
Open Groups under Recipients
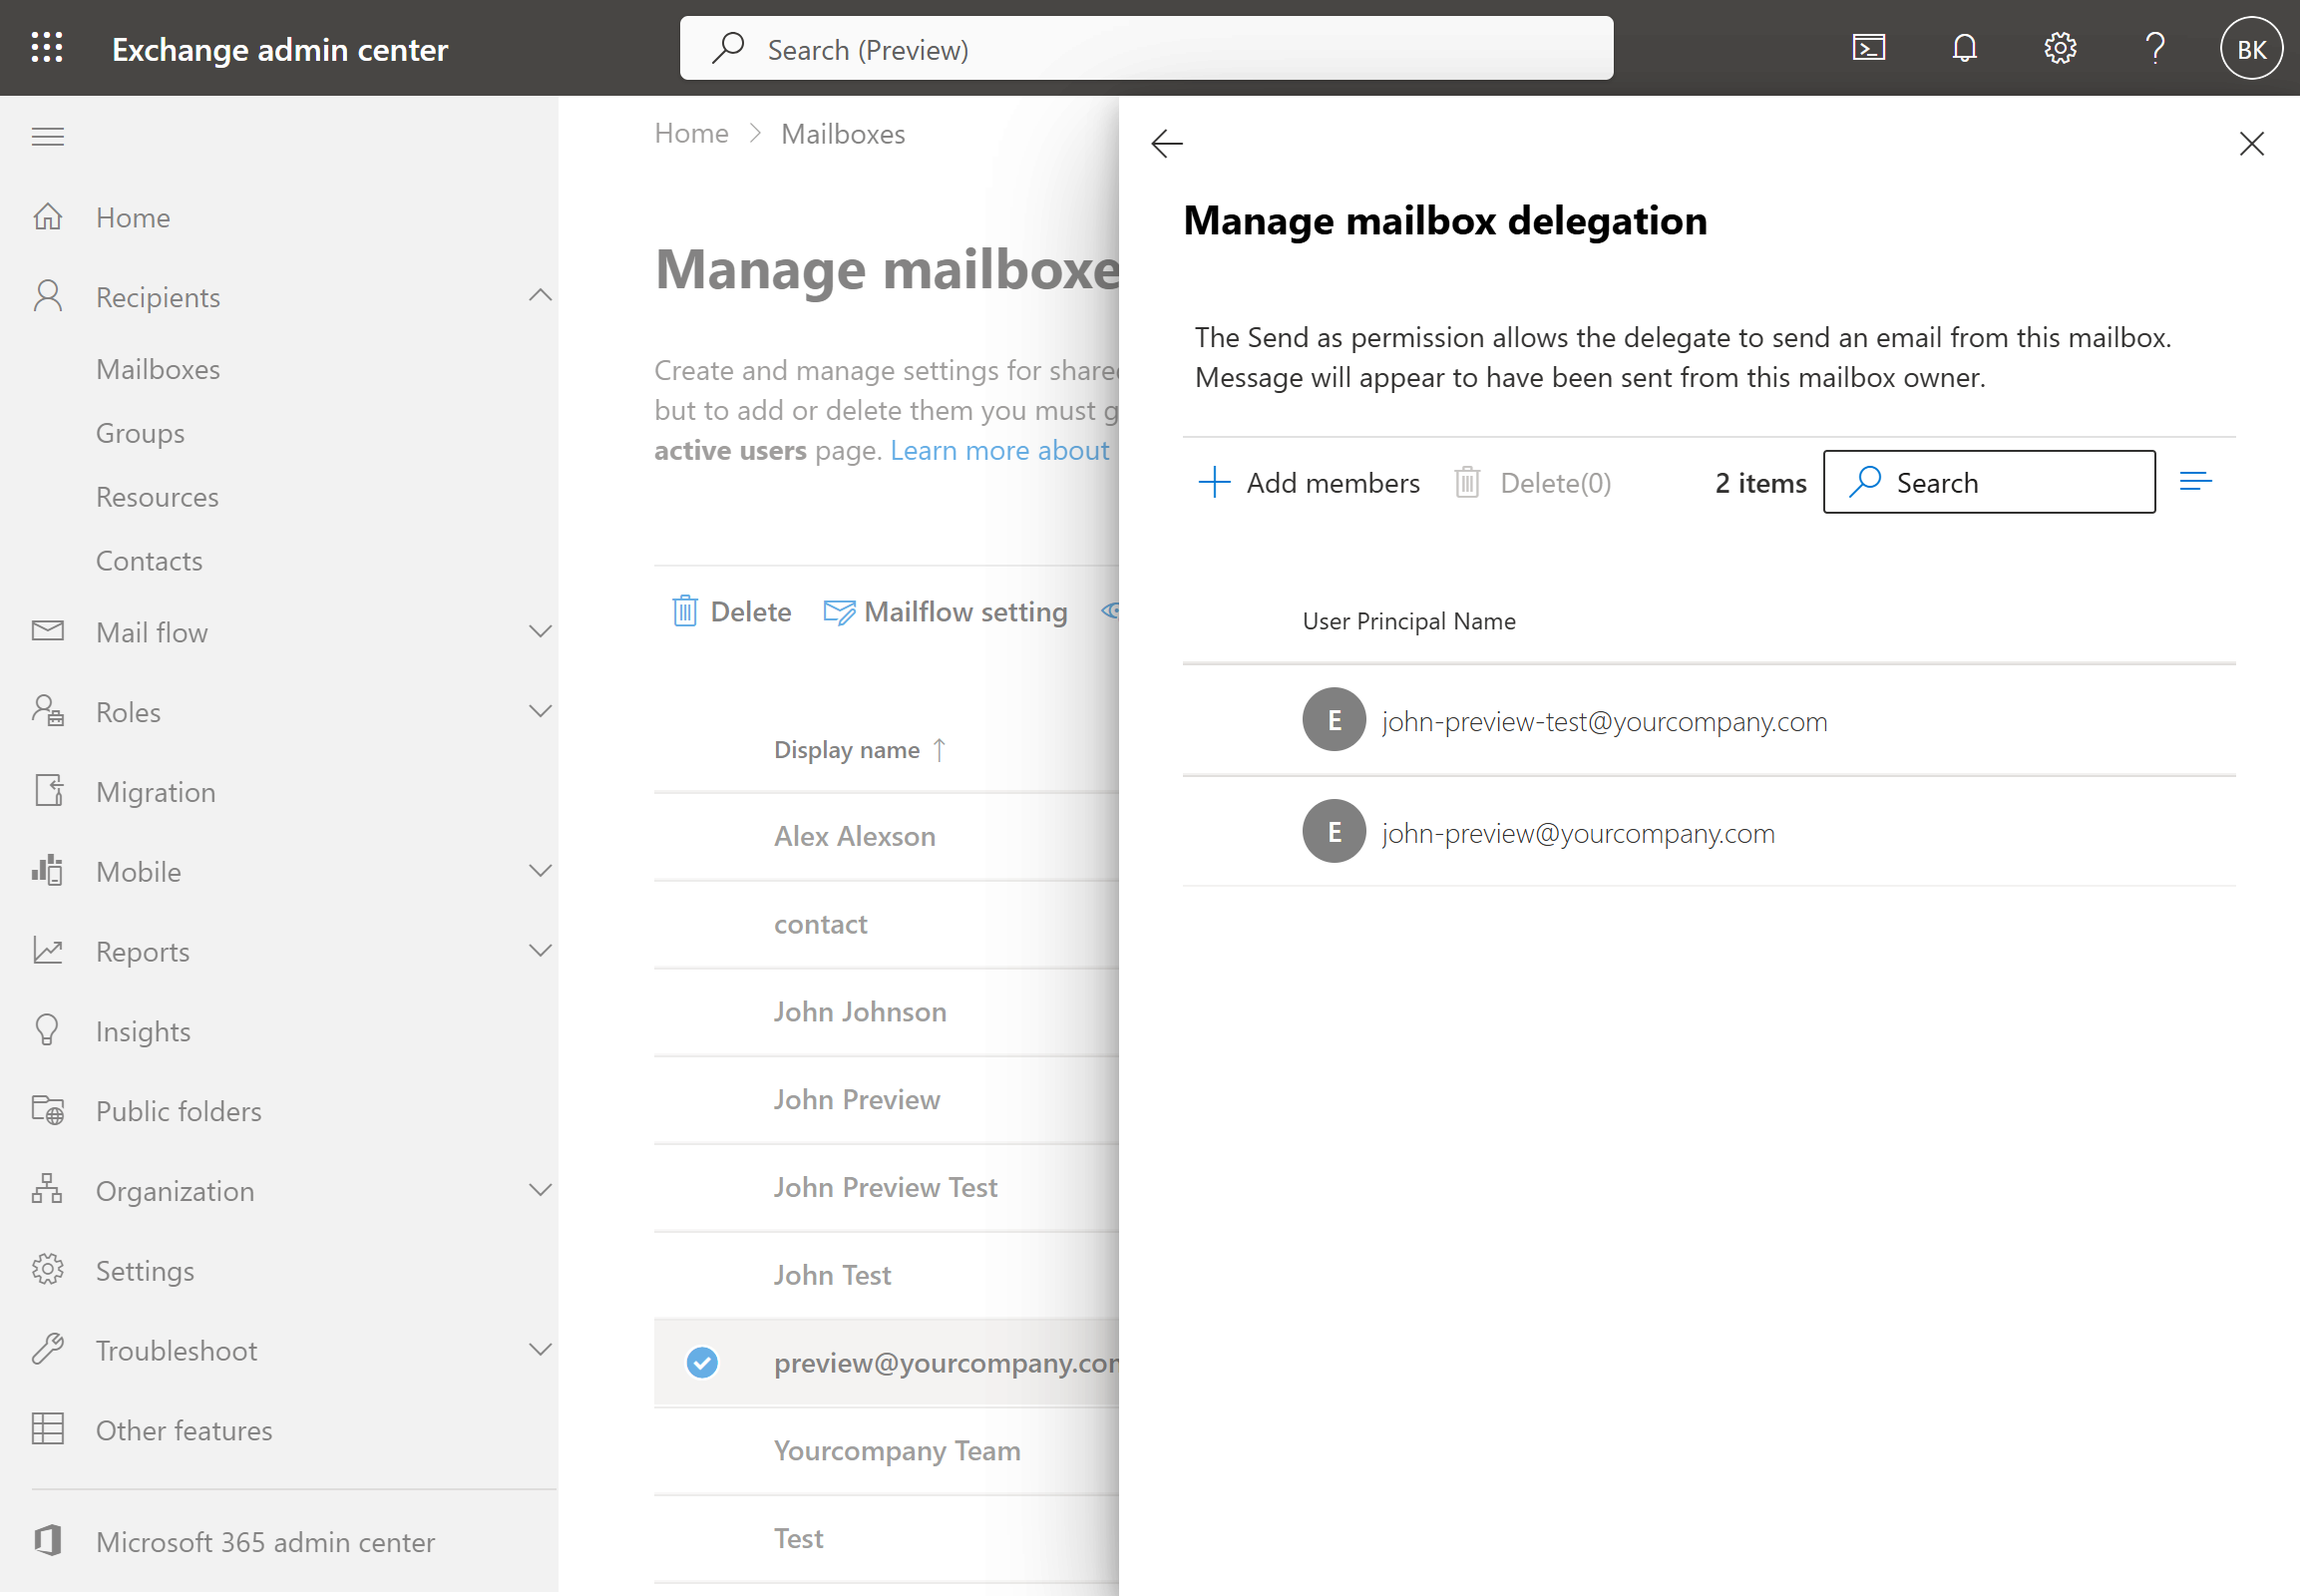coord(140,433)
